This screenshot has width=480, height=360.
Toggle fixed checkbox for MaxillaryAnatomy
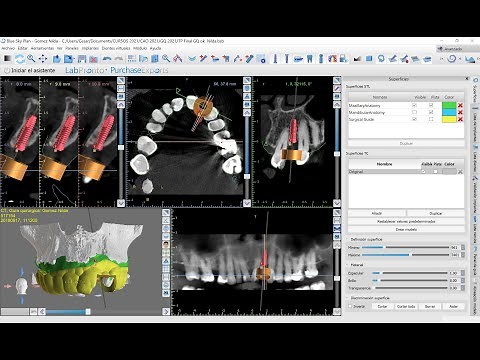[x=431, y=105]
